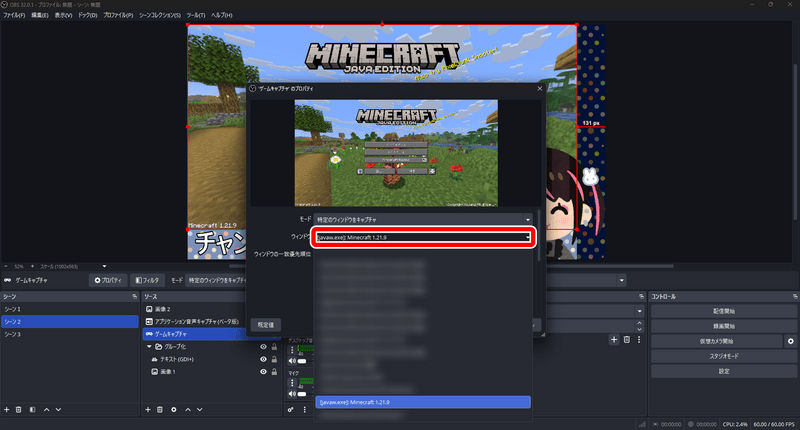Select シーン 3 in scene list
This screenshot has width=800, height=430.
(69, 334)
